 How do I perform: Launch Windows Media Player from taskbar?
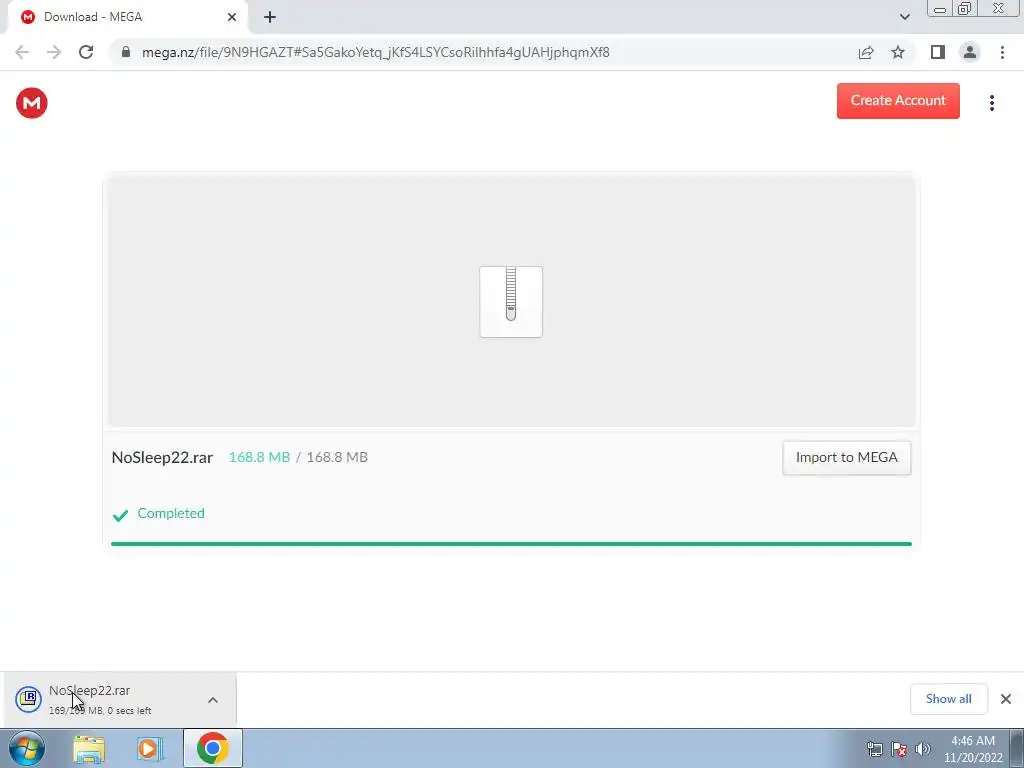click(150, 749)
